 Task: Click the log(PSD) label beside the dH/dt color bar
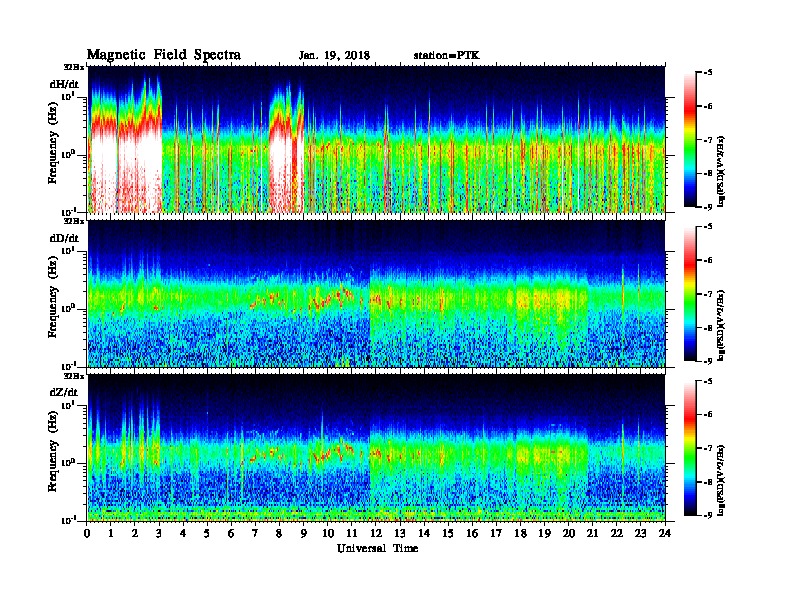722,172
